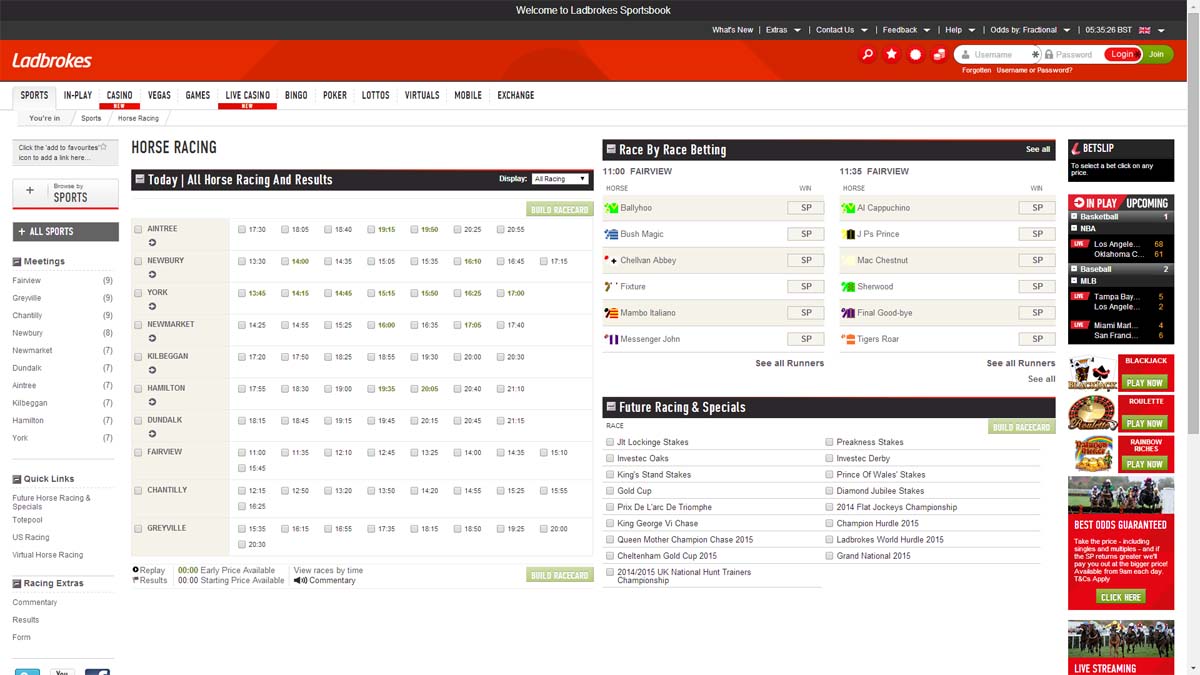Open the EXCHANGE tab
This screenshot has width=1200, height=675.
(x=516, y=96)
